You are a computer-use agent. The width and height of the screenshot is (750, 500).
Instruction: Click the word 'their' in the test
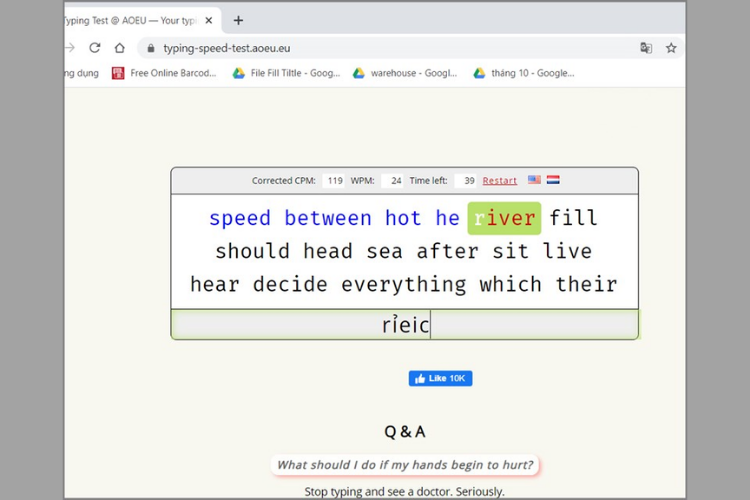587,285
